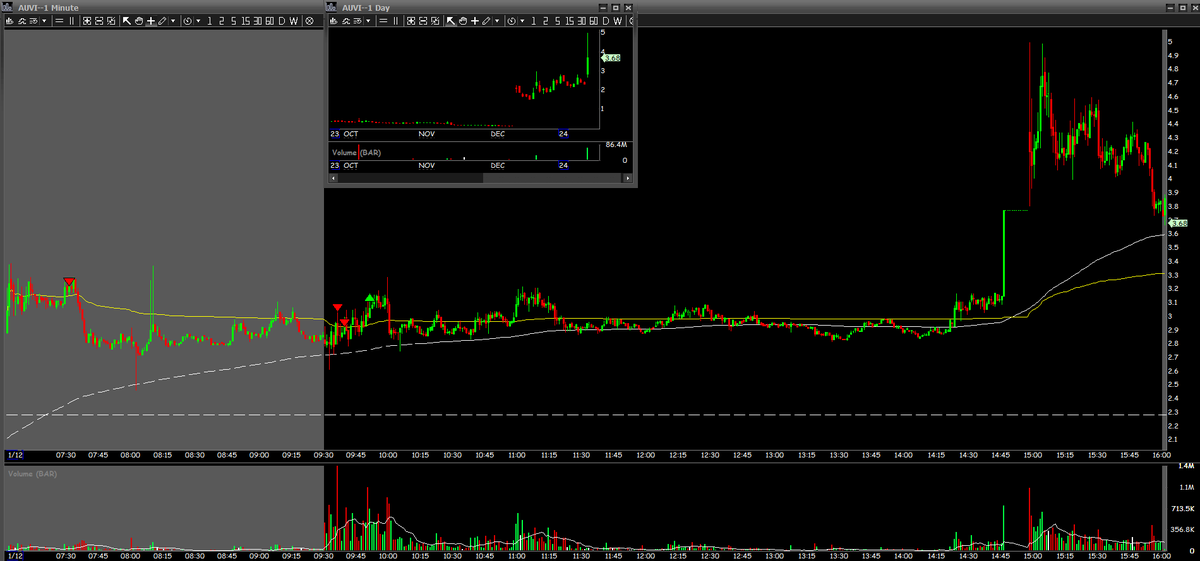Select the pencil drawing tool in 1 Day chart
Image resolution: width=1200 pixels, height=561 pixels.
click(x=486, y=21)
